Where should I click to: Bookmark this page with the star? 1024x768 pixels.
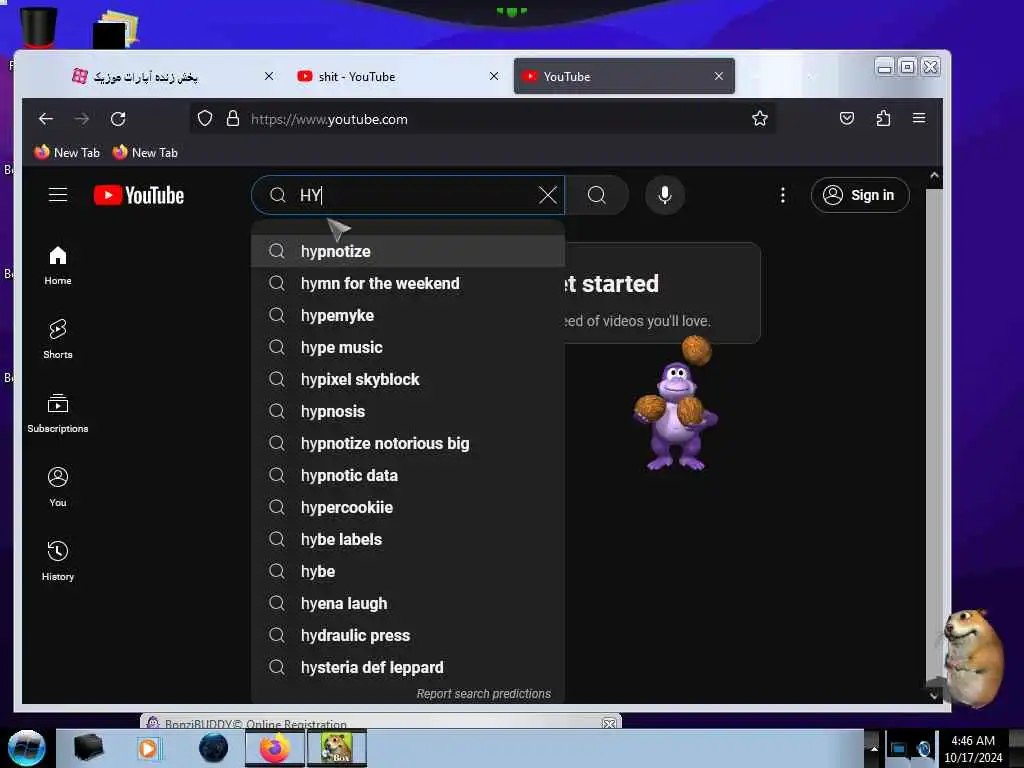click(760, 119)
